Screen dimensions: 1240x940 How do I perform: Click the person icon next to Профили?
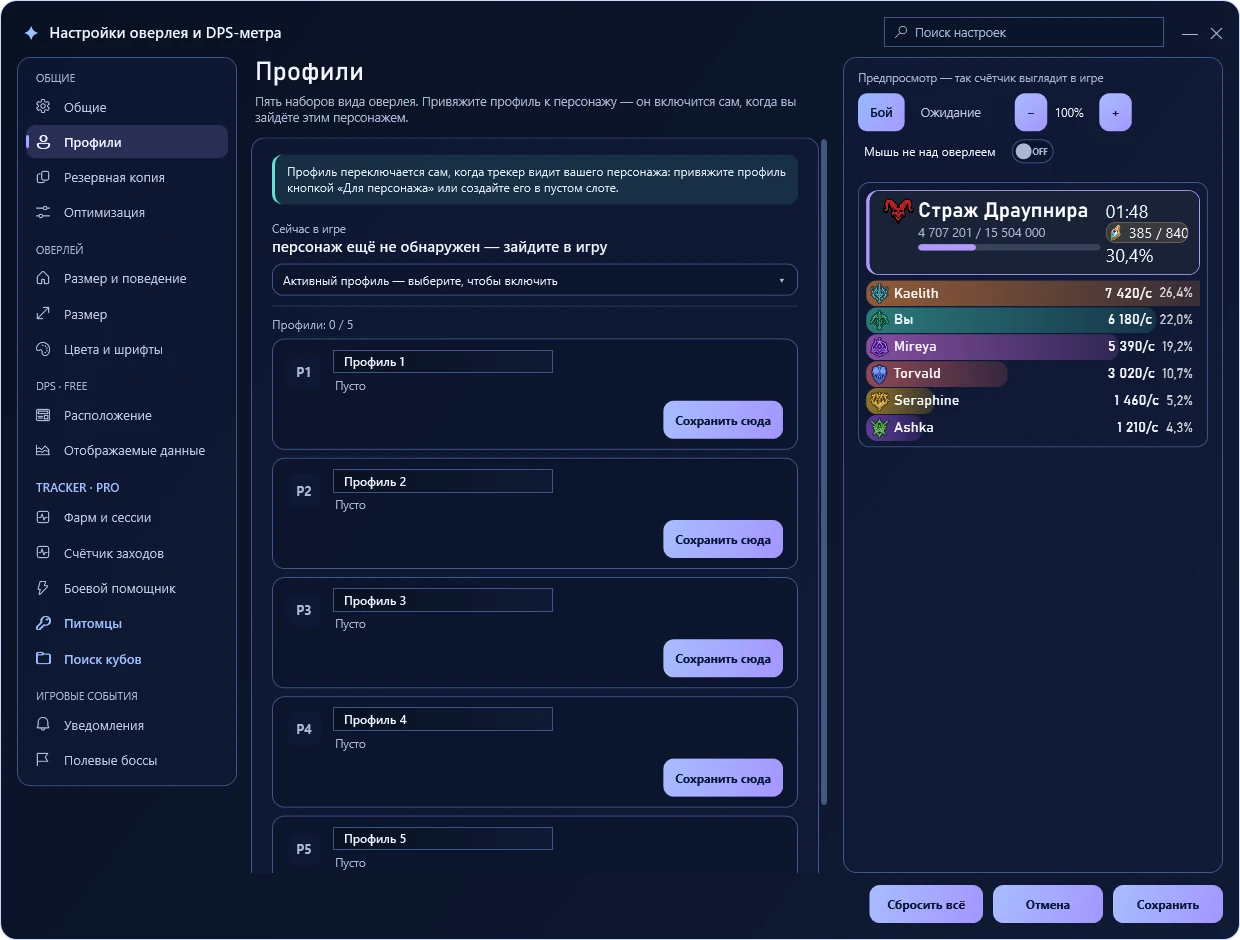click(x=43, y=142)
